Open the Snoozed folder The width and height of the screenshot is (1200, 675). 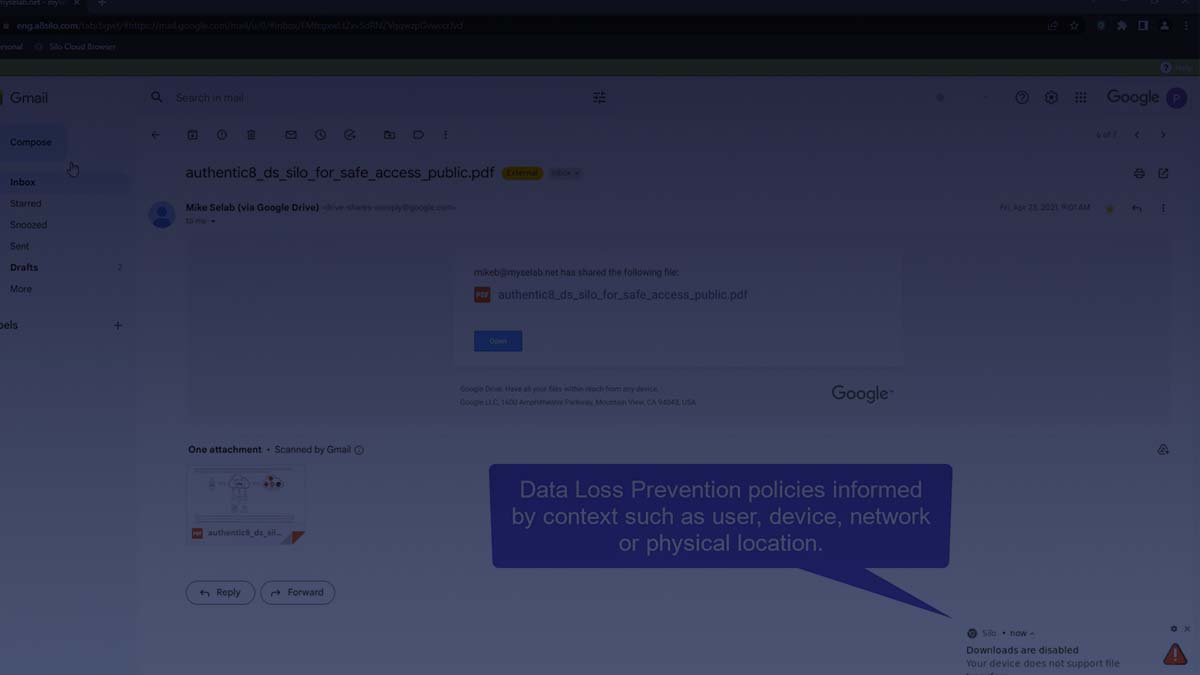28,225
